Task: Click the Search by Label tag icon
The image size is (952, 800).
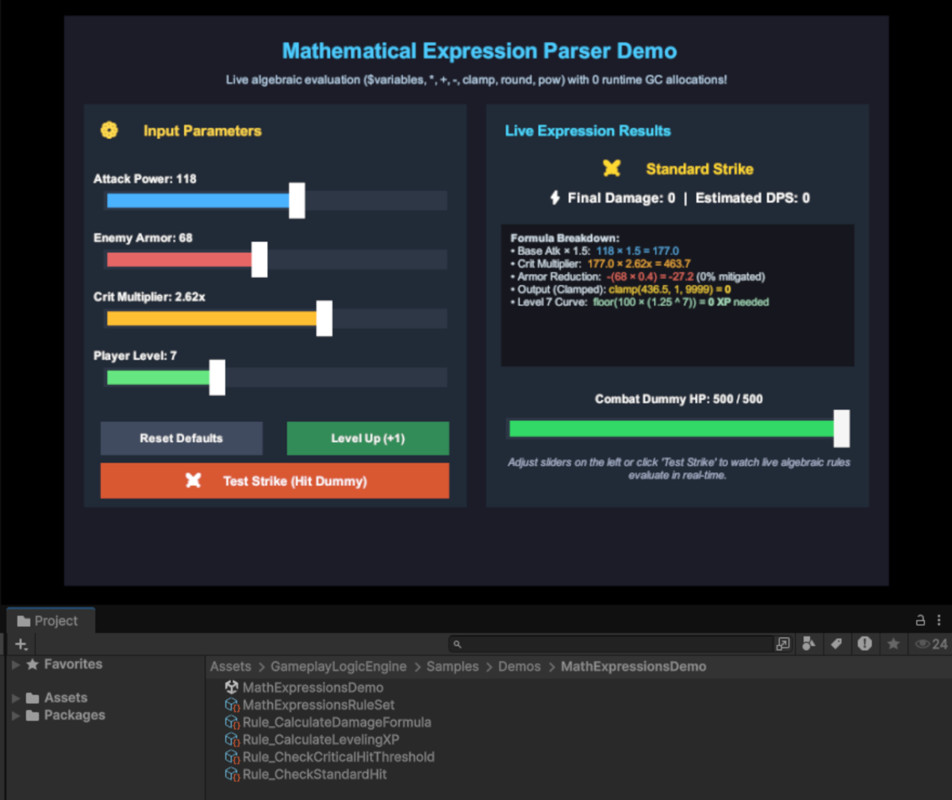Action: (x=837, y=643)
